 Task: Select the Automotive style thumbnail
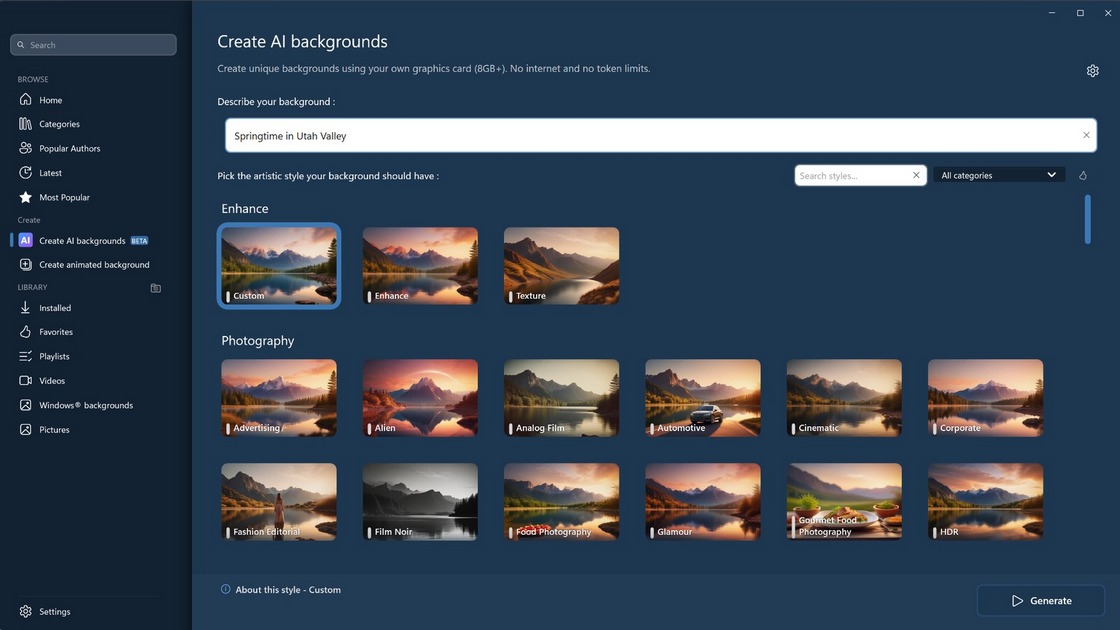[703, 398]
